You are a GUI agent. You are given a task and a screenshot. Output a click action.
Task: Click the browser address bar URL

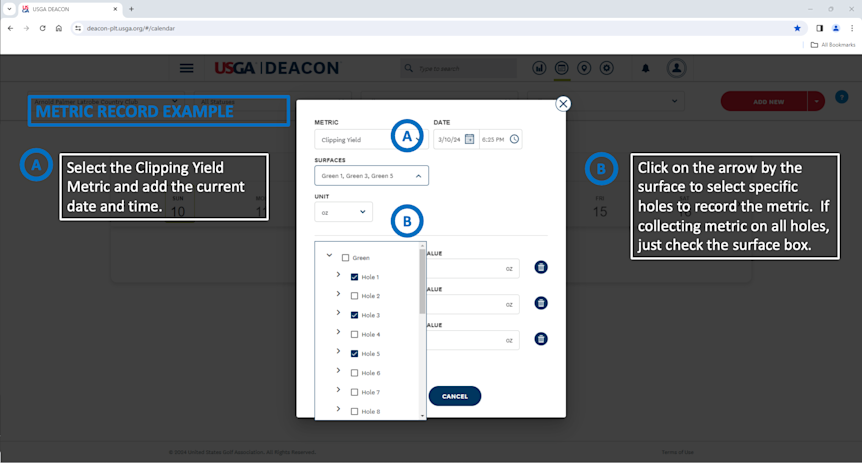coord(131,28)
